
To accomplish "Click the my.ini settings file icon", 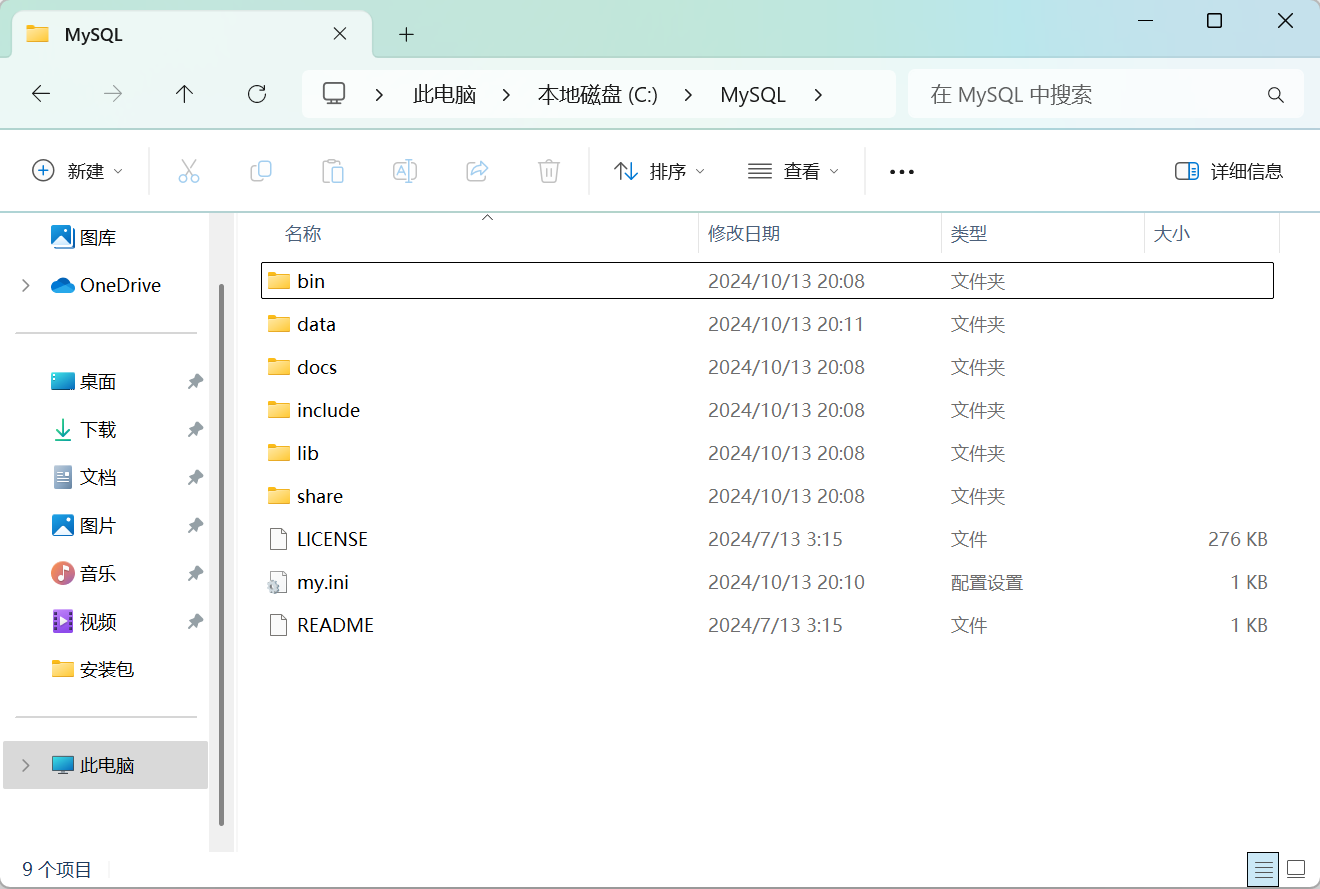I will point(278,583).
